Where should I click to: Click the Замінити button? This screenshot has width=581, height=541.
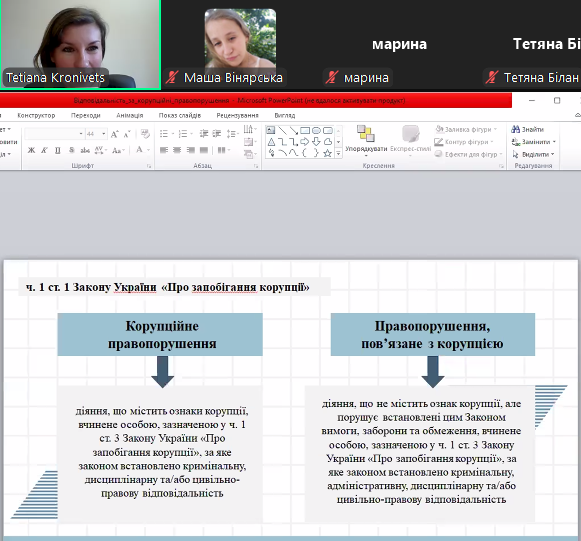[534, 142]
